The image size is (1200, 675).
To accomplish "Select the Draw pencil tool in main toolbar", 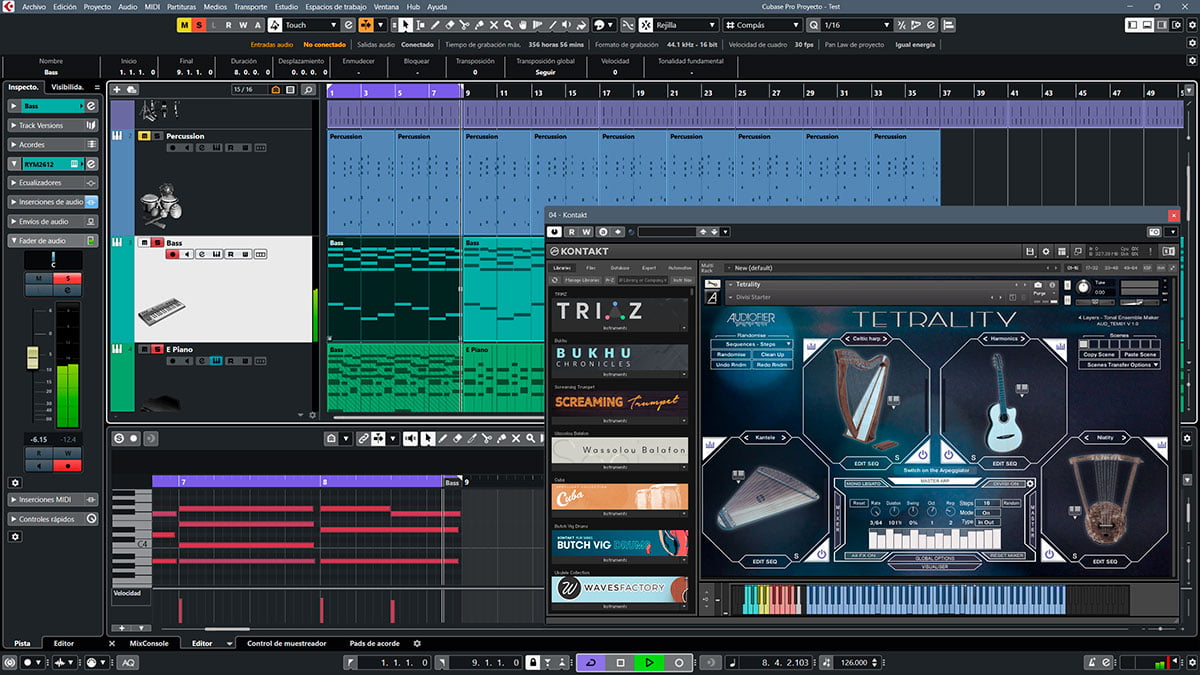I will [x=435, y=25].
